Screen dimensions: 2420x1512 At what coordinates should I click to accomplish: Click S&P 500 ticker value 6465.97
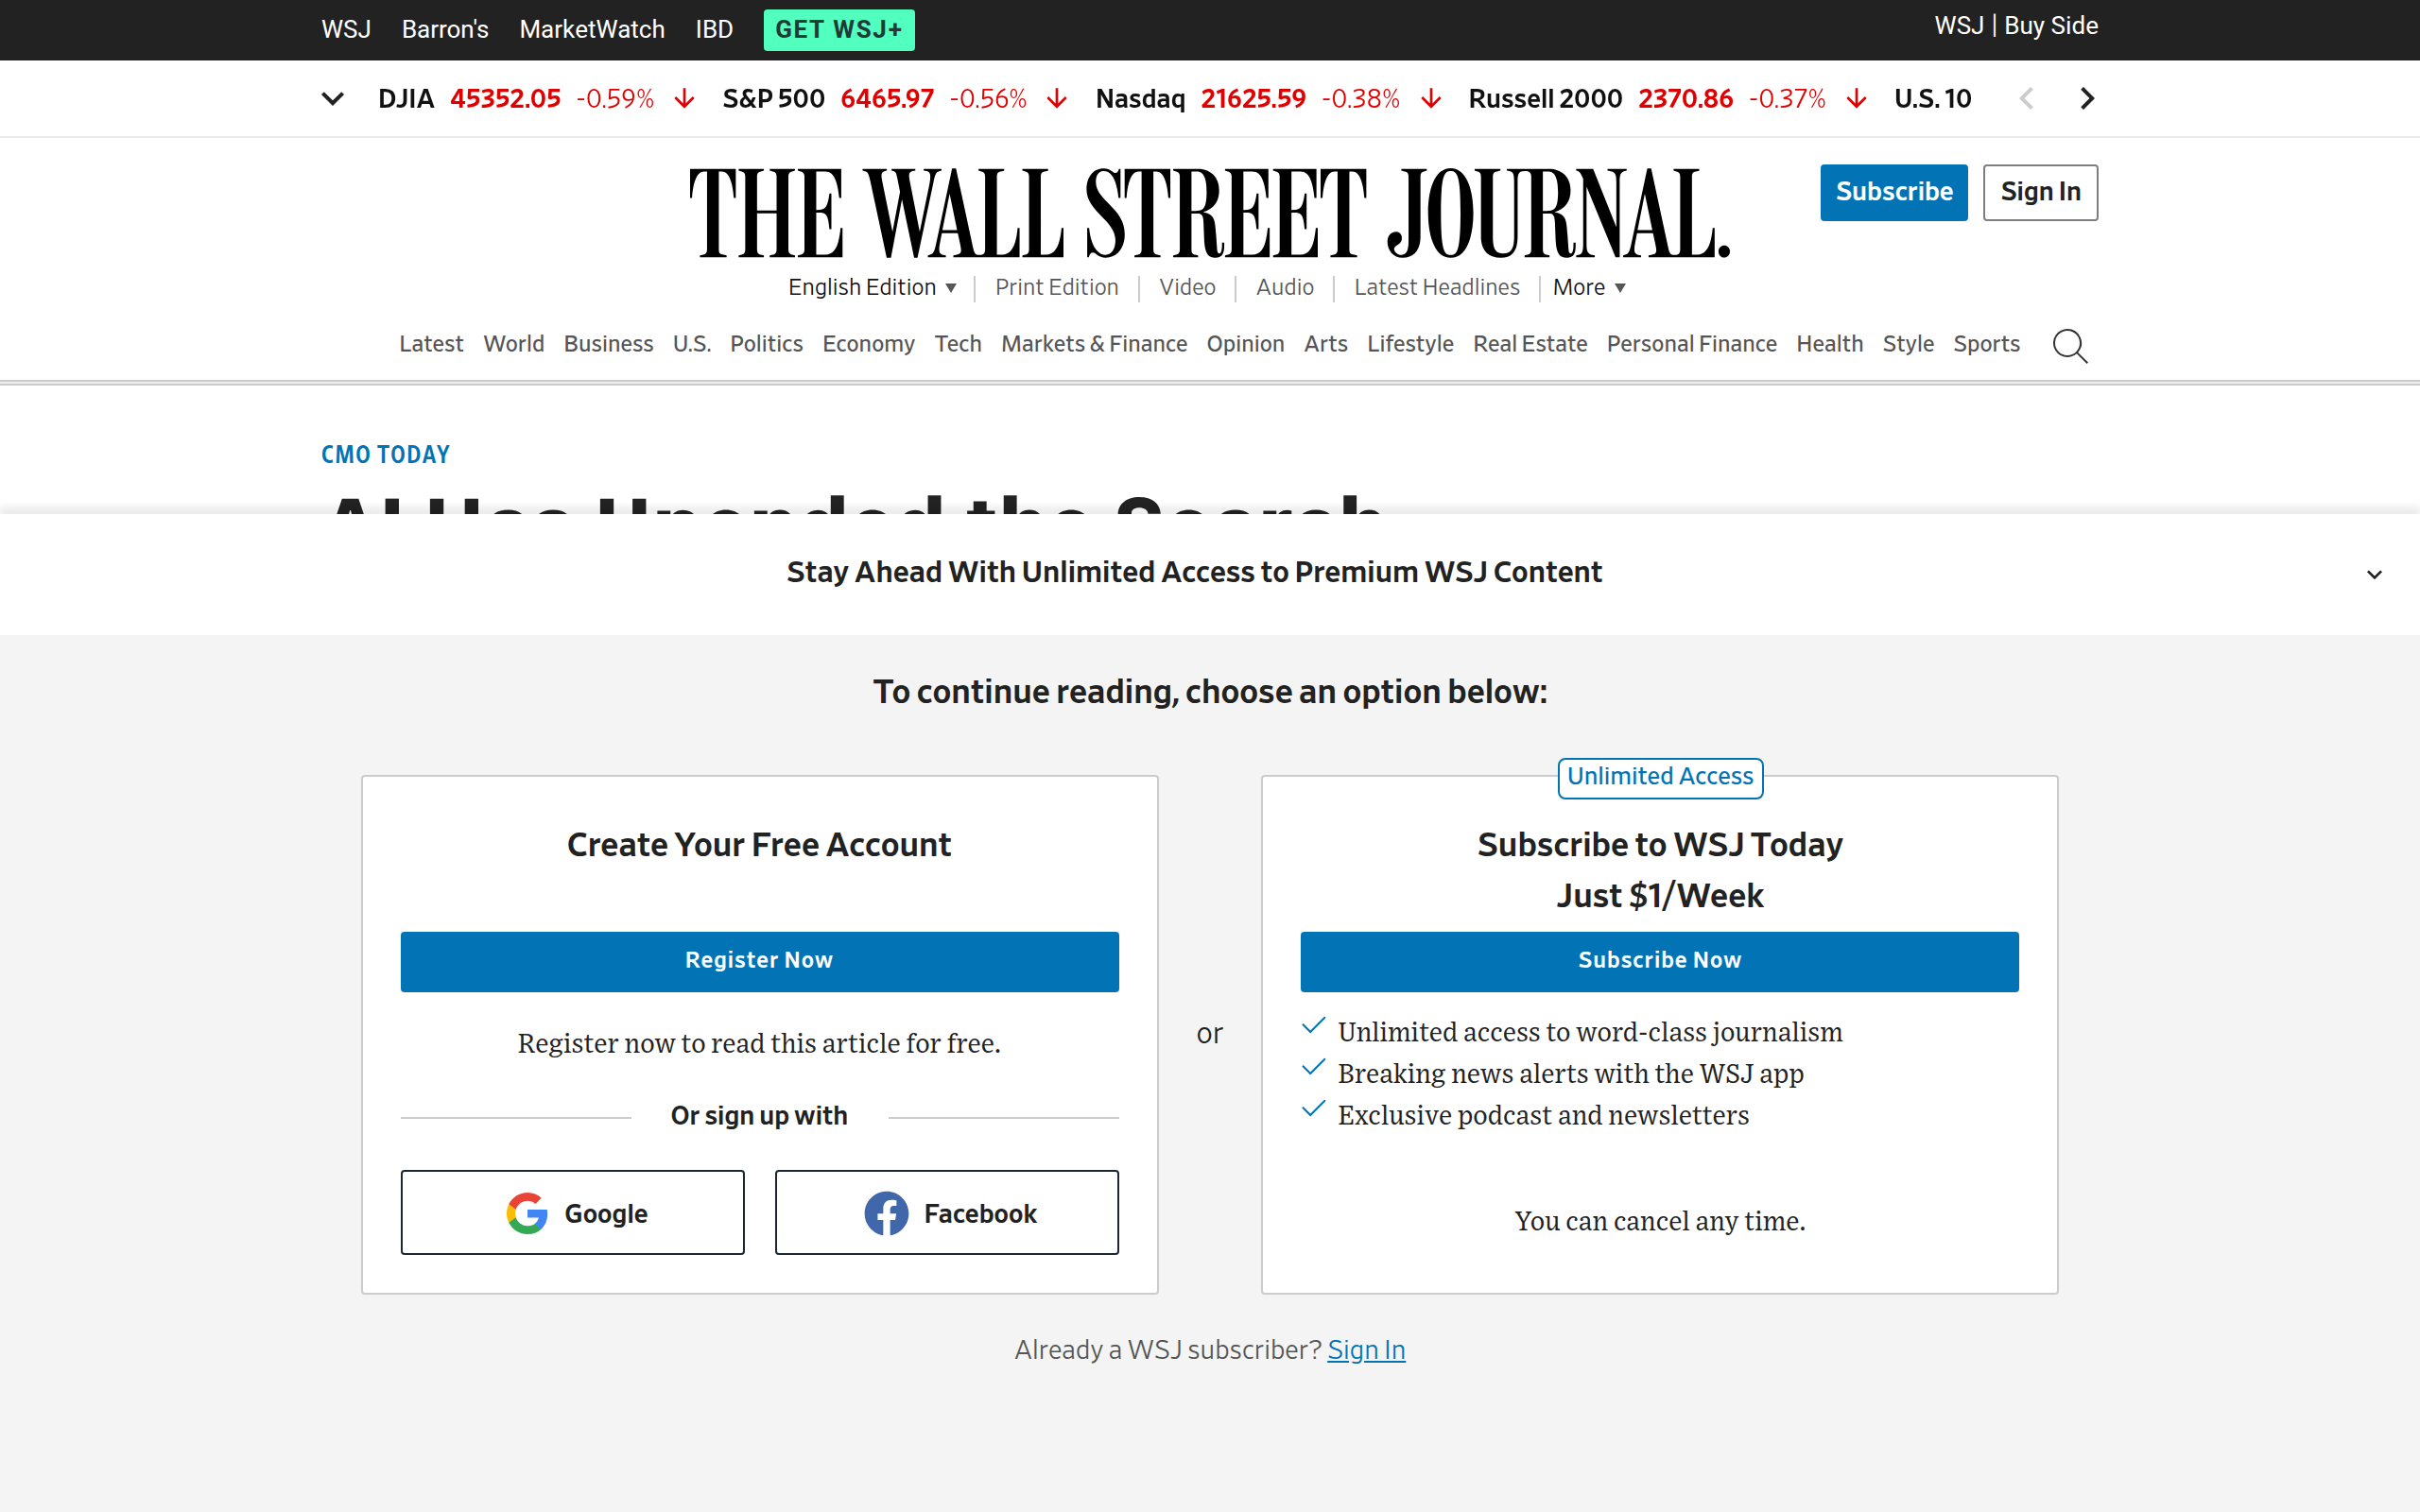(x=887, y=99)
